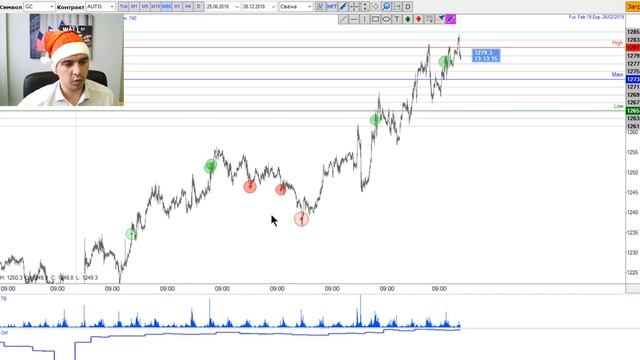The image size is (640, 360).
Task: Click the blue 1279.3 price tooltip box
Action: point(486,56)
